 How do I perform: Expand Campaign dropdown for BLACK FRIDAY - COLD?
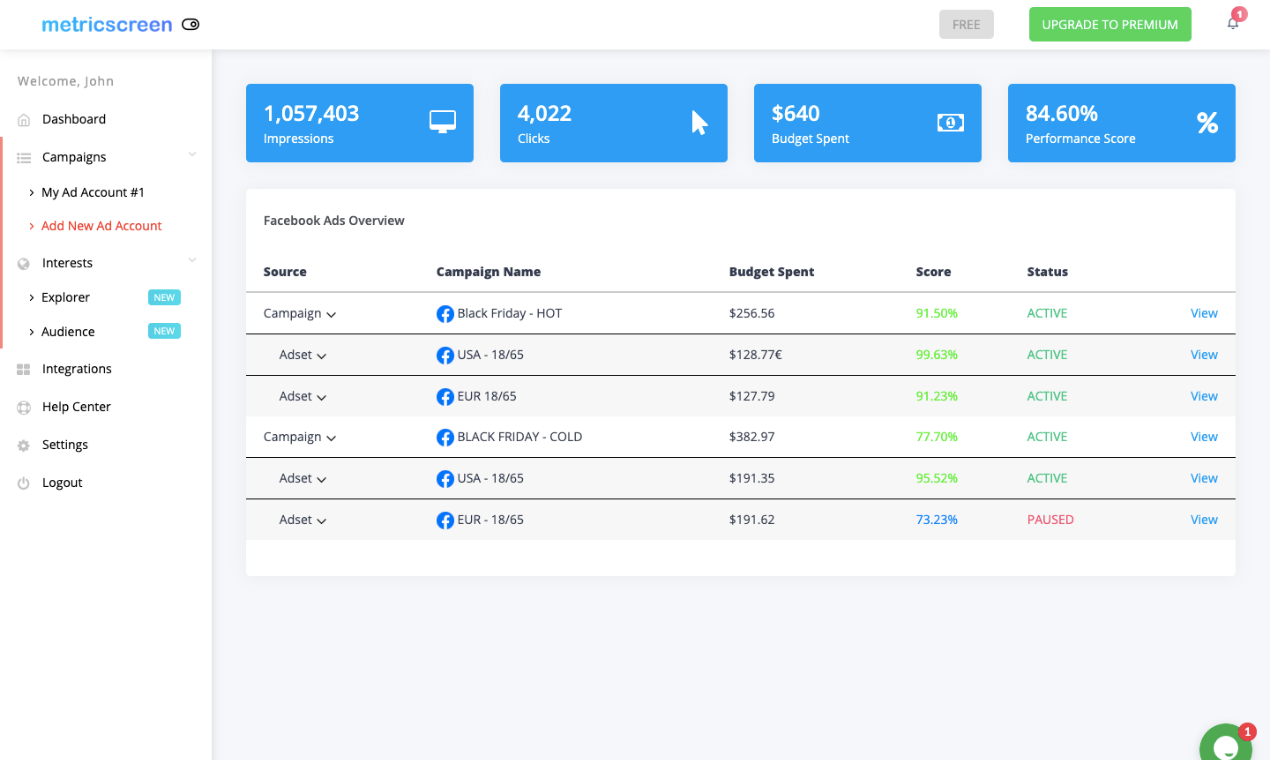tap(331, 438)
